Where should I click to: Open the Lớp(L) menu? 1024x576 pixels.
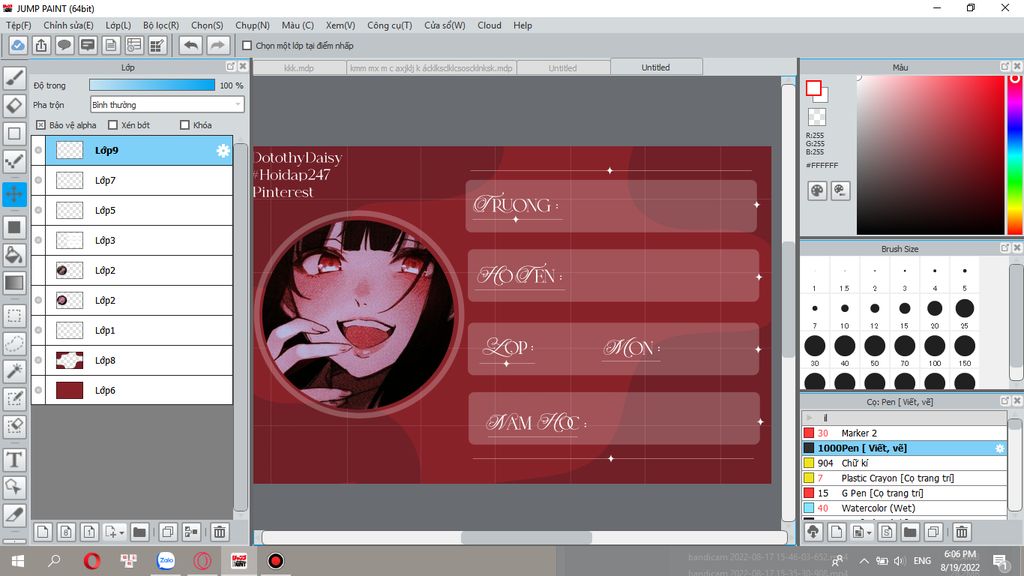click(x=118, y=25)
